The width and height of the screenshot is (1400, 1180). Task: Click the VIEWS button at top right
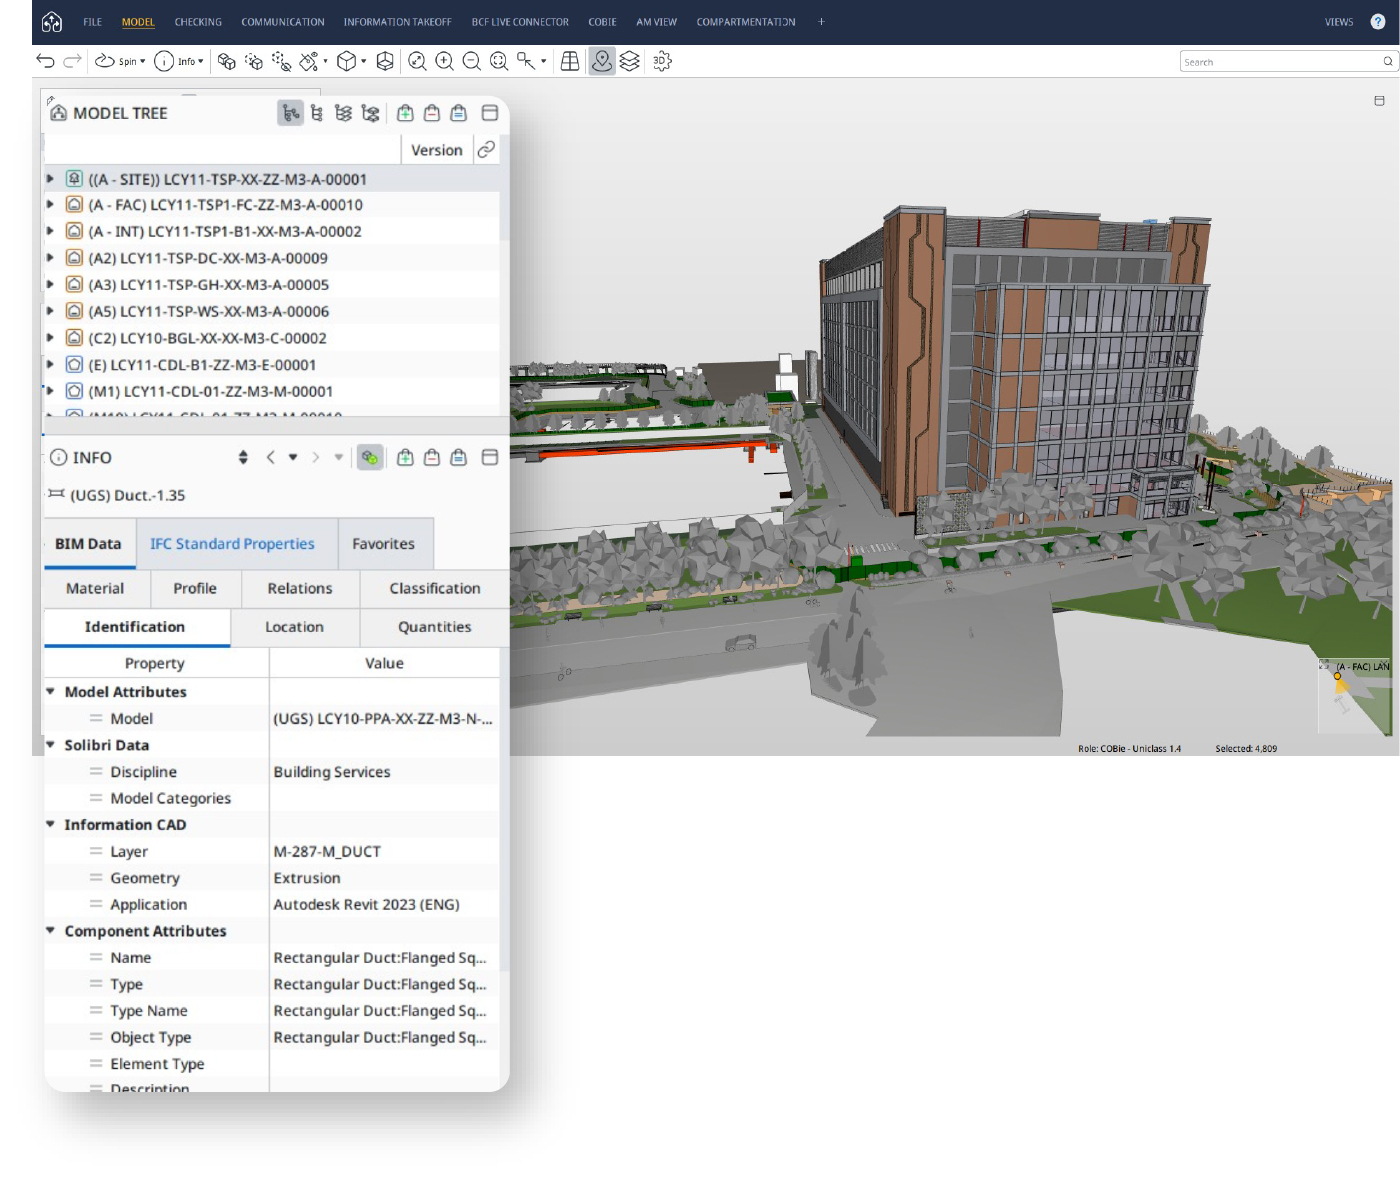[x=1338, y=22]
